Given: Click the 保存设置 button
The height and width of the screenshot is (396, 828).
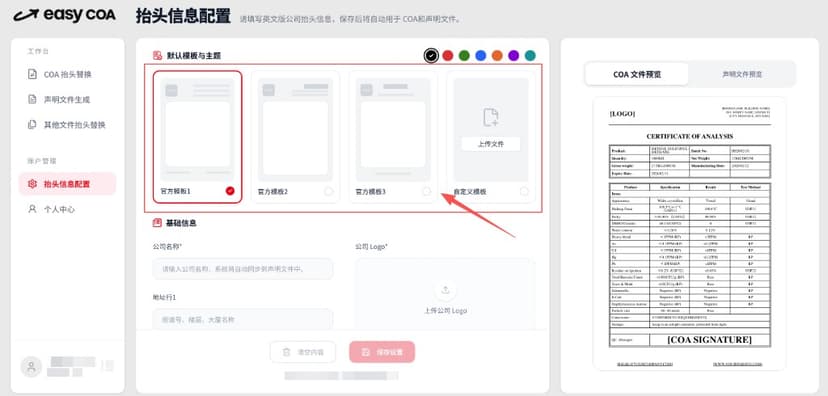Looking at the screenshot, I should (x=382, y=352).
